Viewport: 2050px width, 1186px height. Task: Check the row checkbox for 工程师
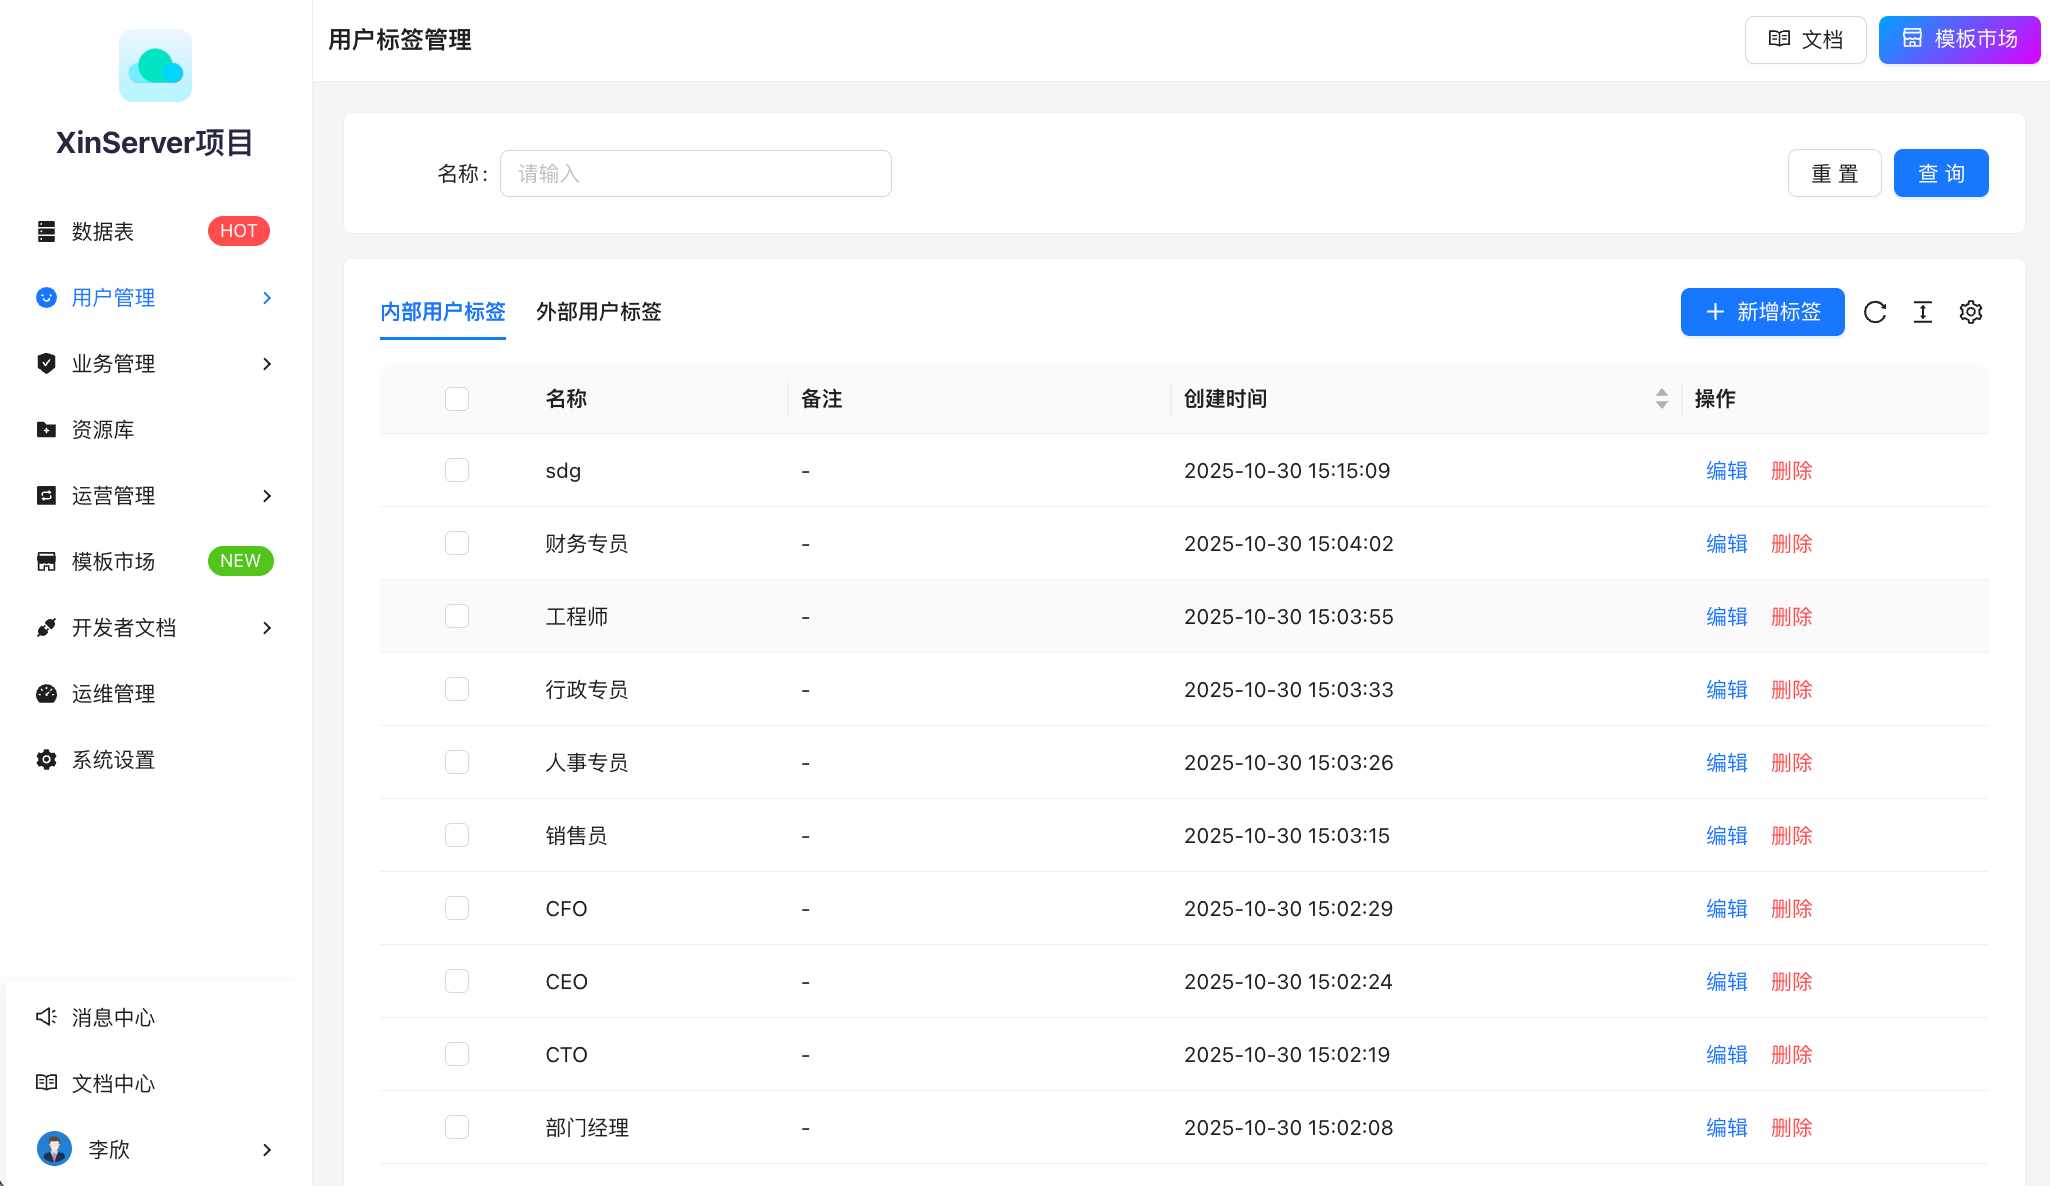click(x=457, y=616)
